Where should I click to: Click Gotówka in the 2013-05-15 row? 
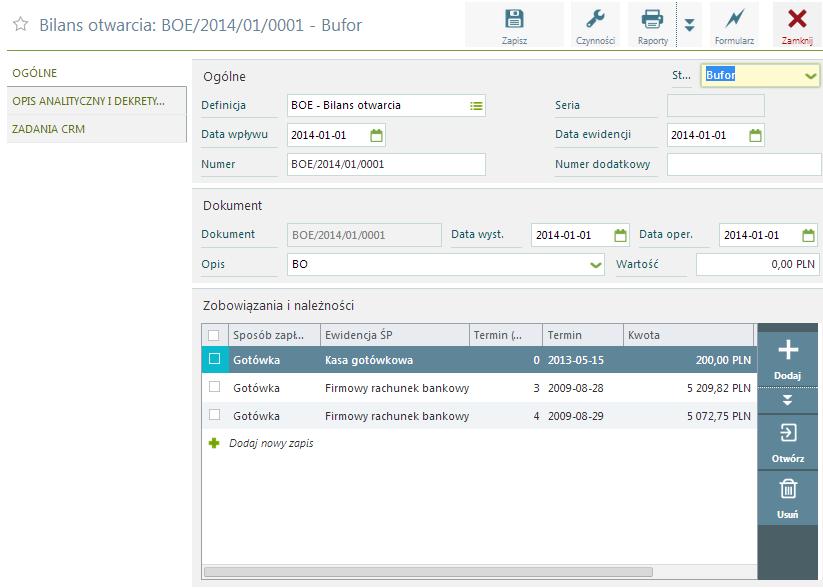256,360
